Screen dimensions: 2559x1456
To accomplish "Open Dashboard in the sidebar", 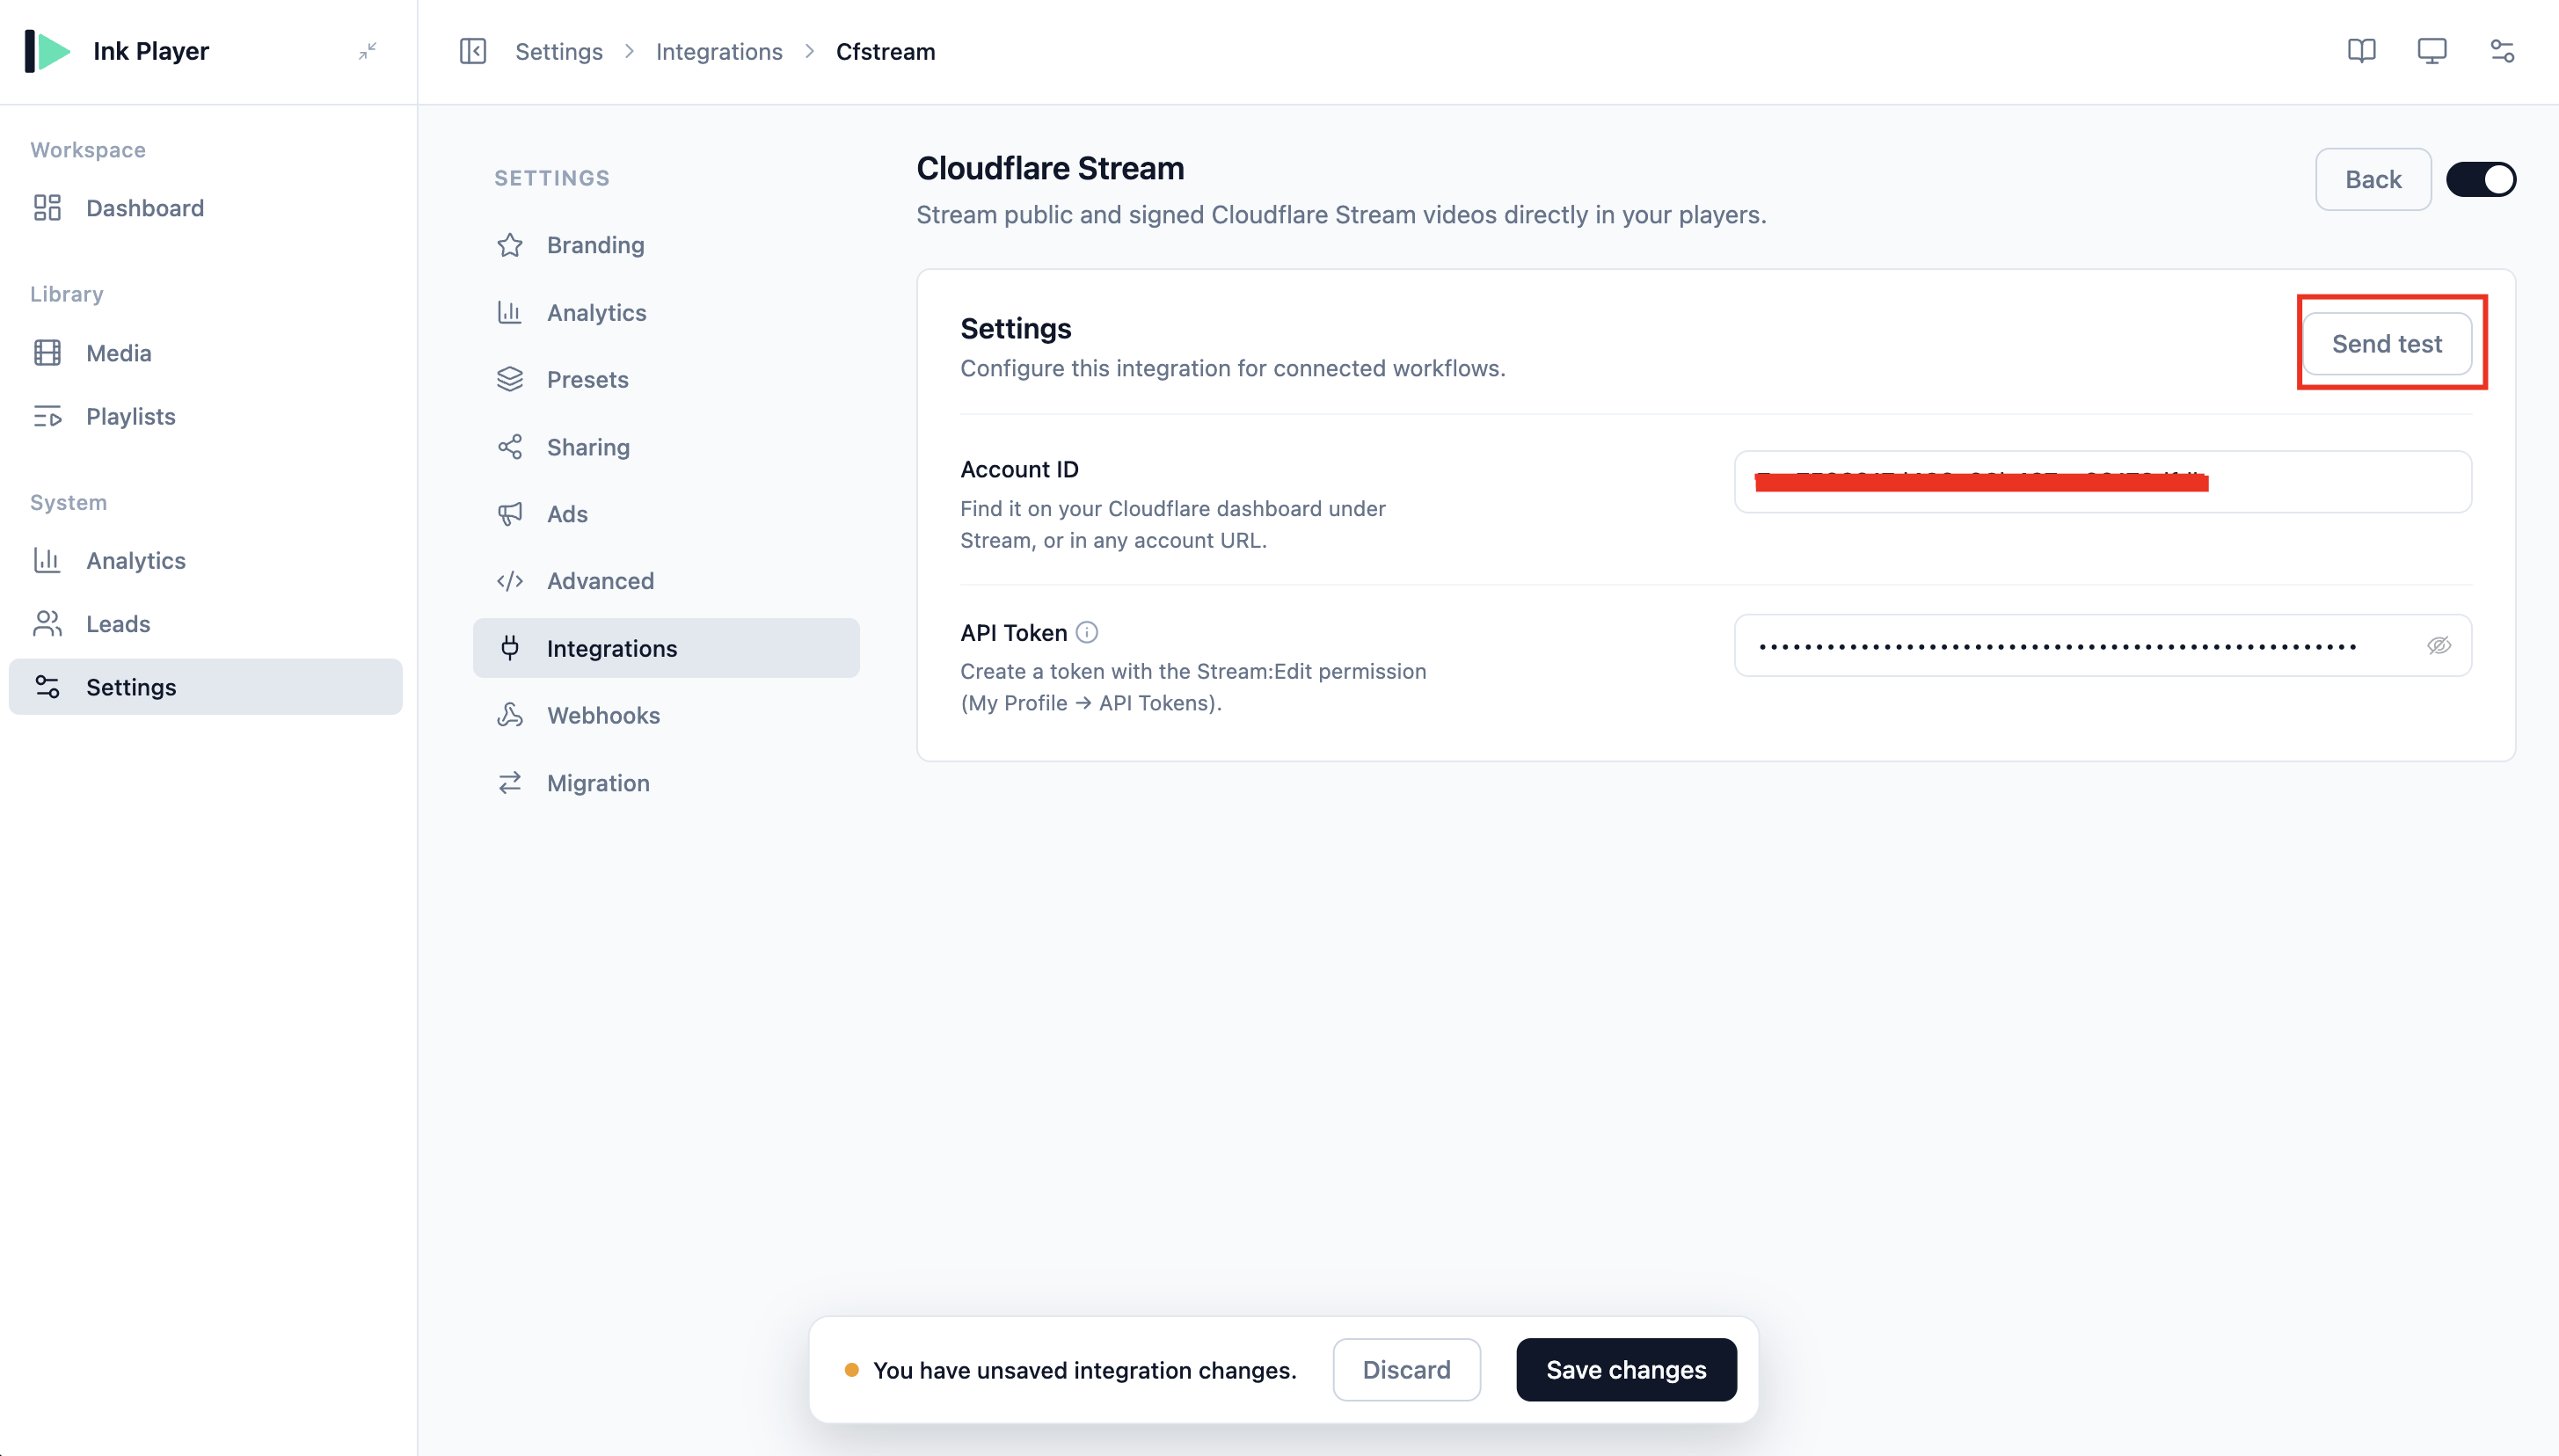I will 206,208.
